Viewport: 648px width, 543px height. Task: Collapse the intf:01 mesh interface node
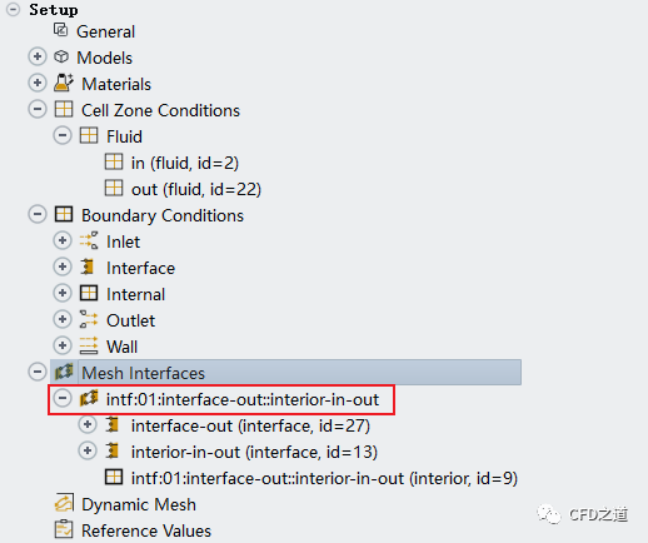point(63,399)
